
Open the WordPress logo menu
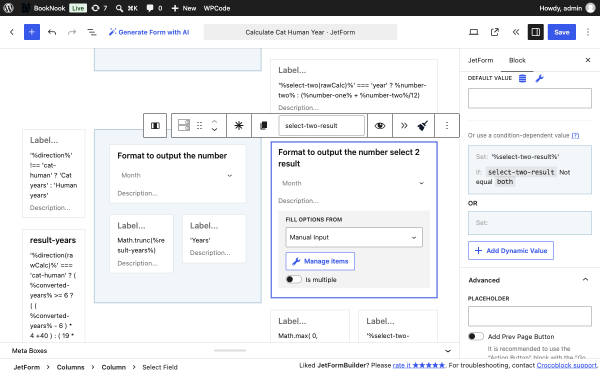click(8, 8)
